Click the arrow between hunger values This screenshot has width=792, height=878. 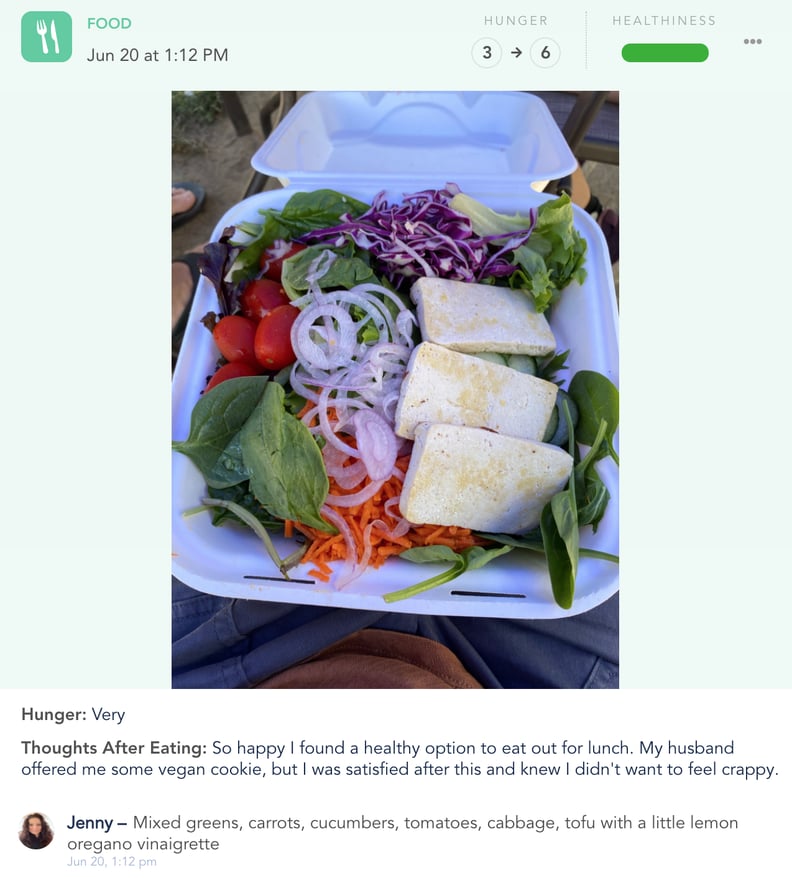pyautogui.click(x=516, y=53)
